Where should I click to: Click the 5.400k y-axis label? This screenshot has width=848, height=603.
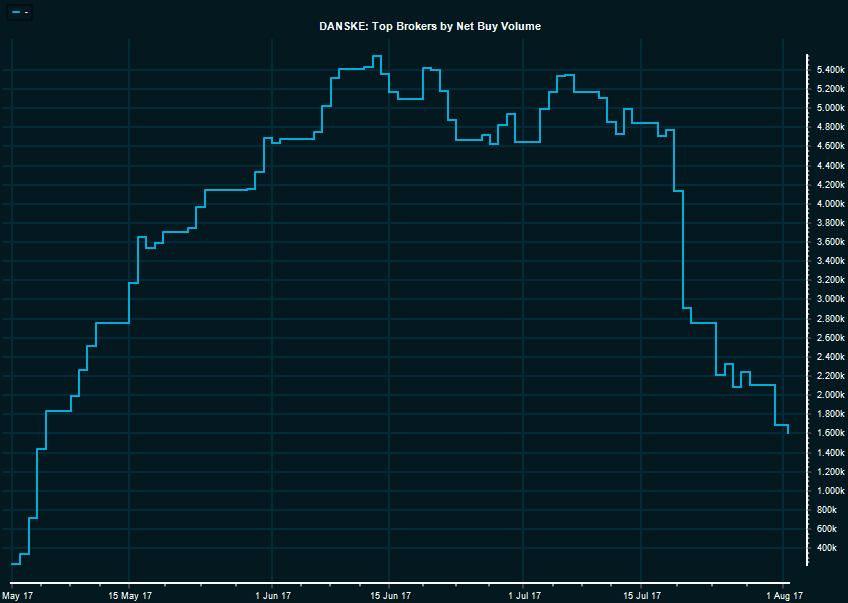832,70
